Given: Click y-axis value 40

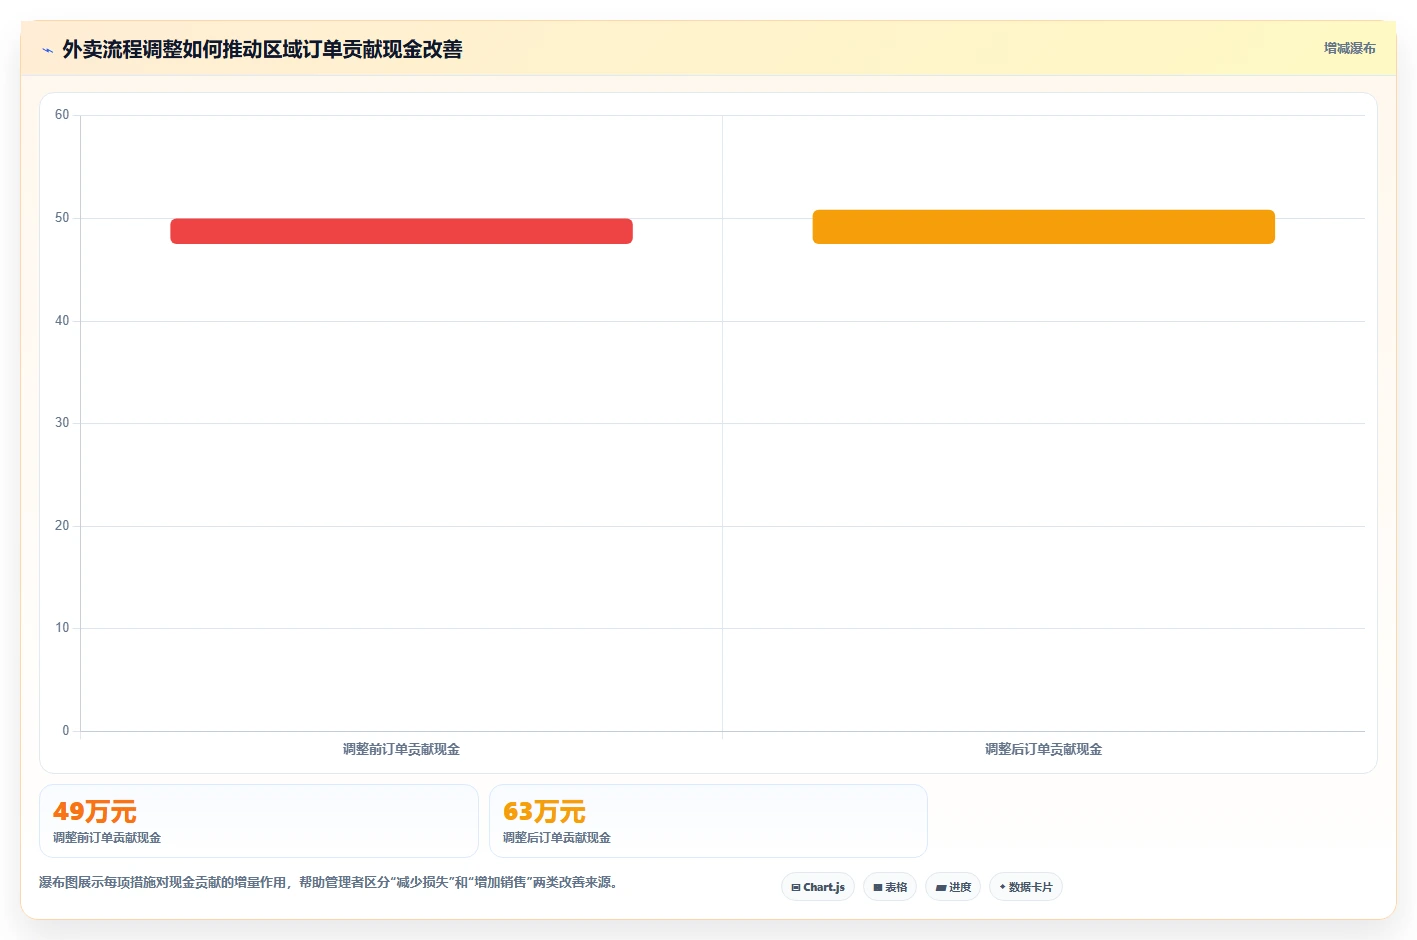Looking at the screenshot, I should (x=62, y=321).
